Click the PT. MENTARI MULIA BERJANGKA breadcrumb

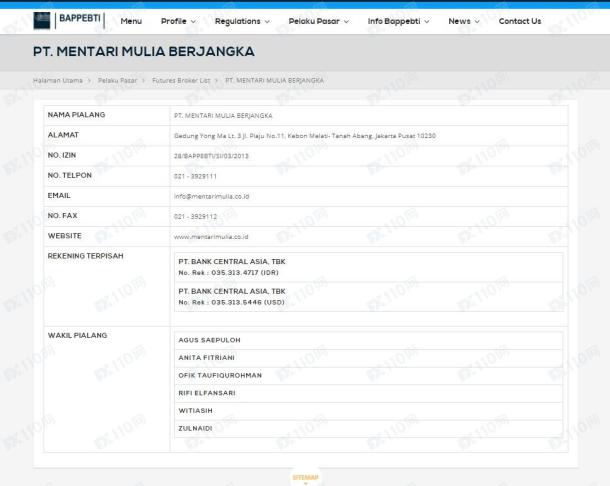pyautogui.click(x=274, y=81)
